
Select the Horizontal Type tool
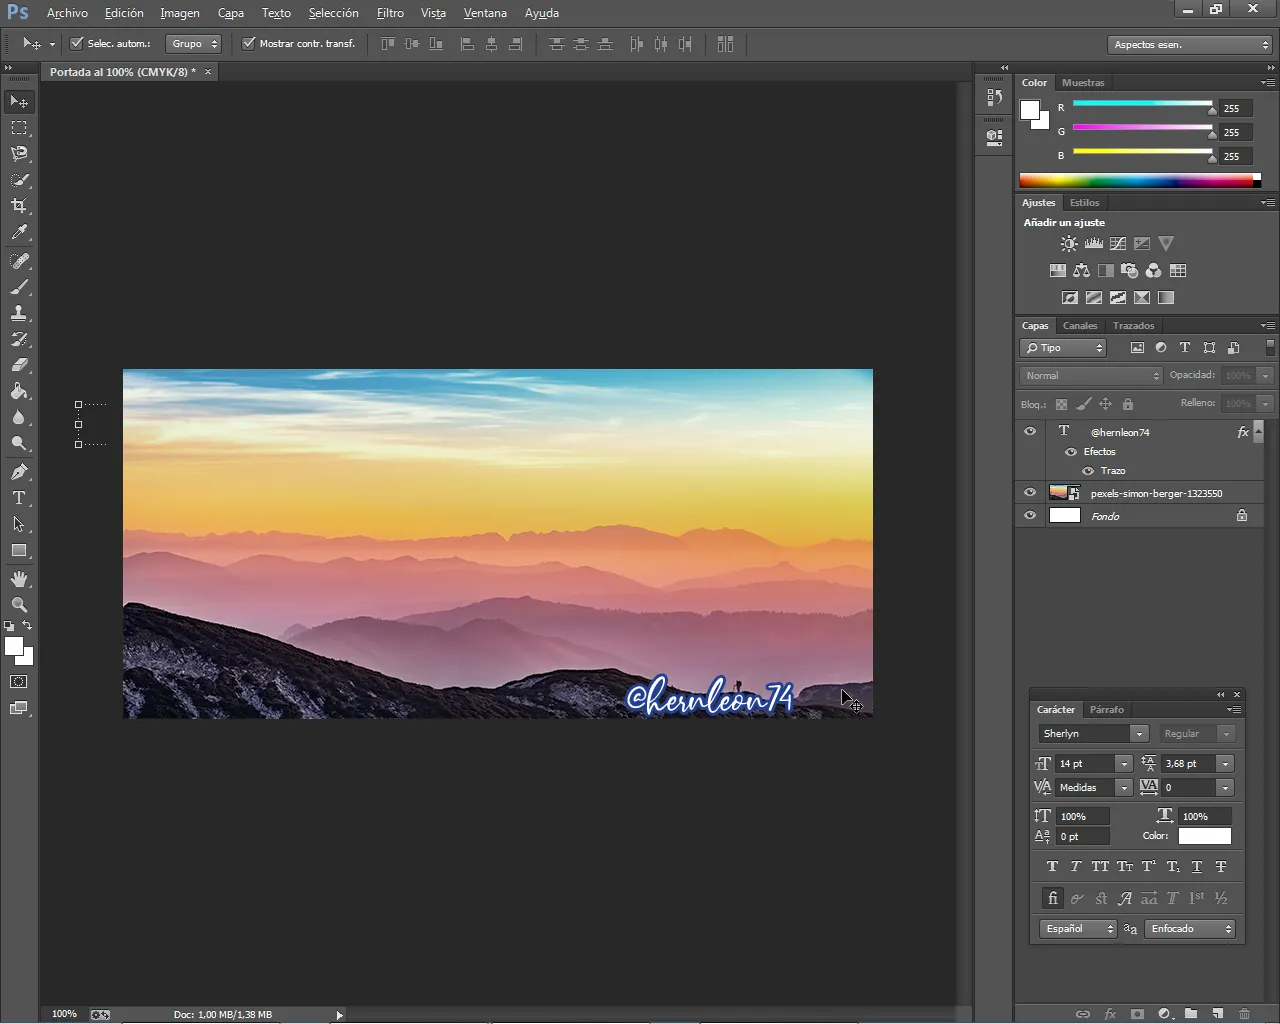[x=19, y=498]
